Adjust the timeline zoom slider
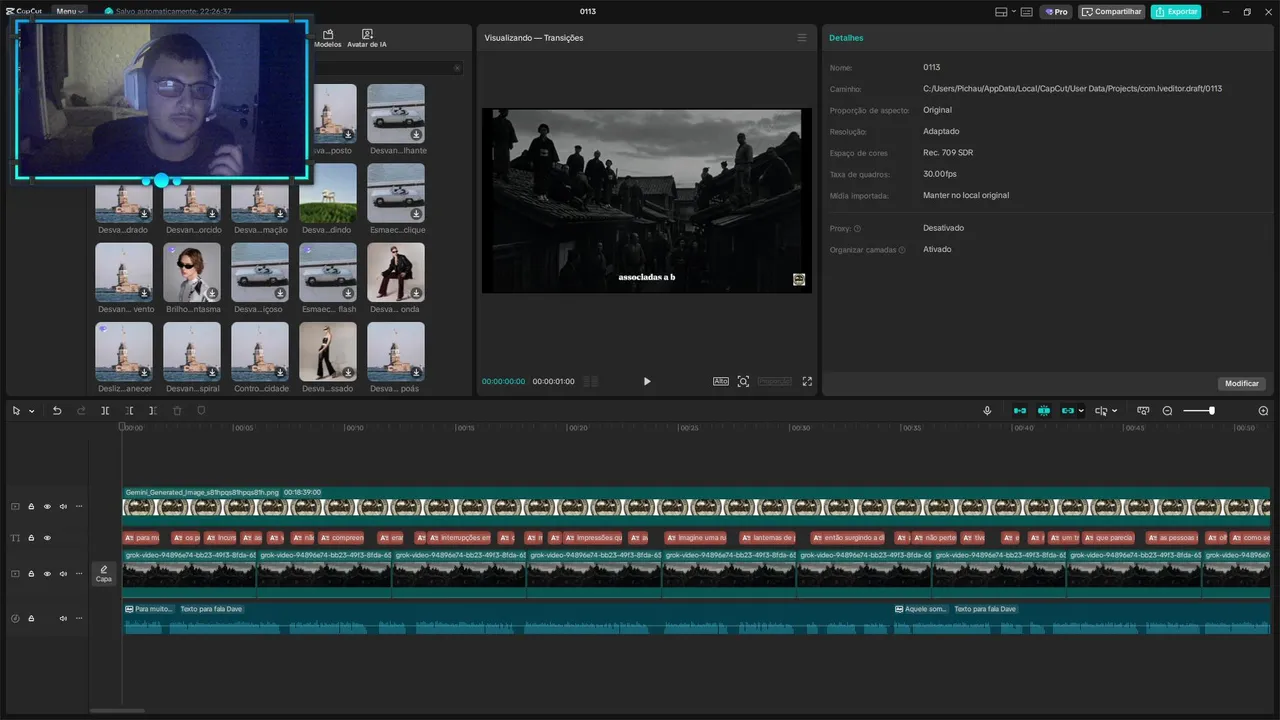Screen dimensions: 1280x720 pyautogui.click(x=1198, y=411)
